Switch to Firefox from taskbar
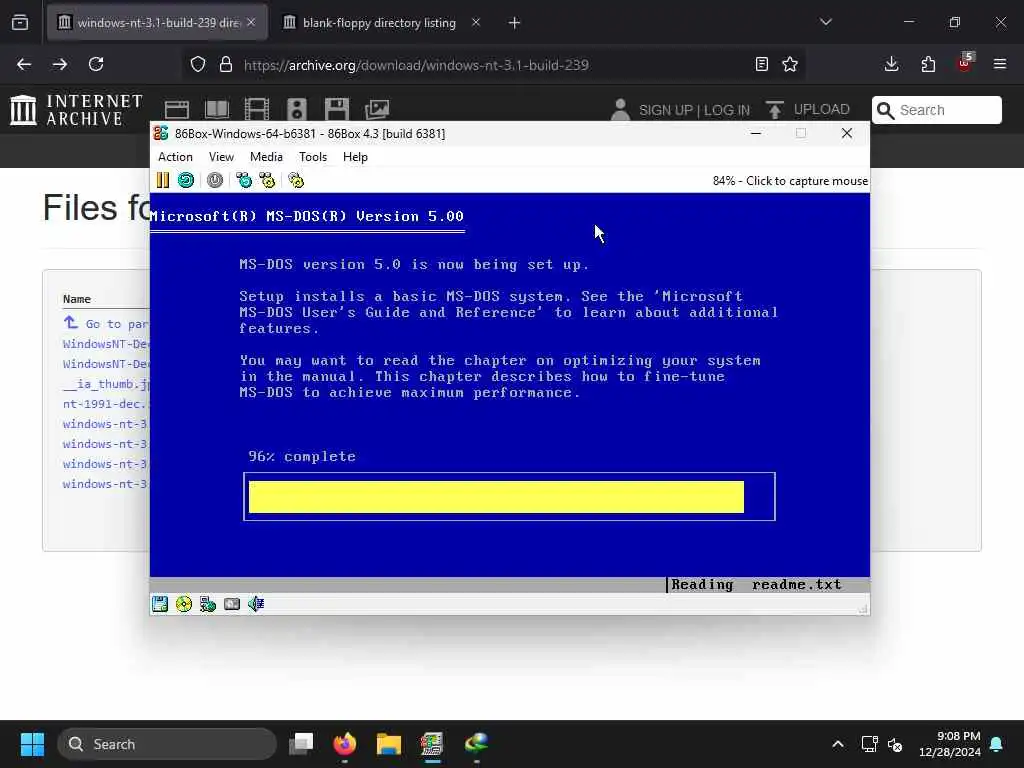The width and height of the screenshot is (1024, 768). [x=345, y=744]
